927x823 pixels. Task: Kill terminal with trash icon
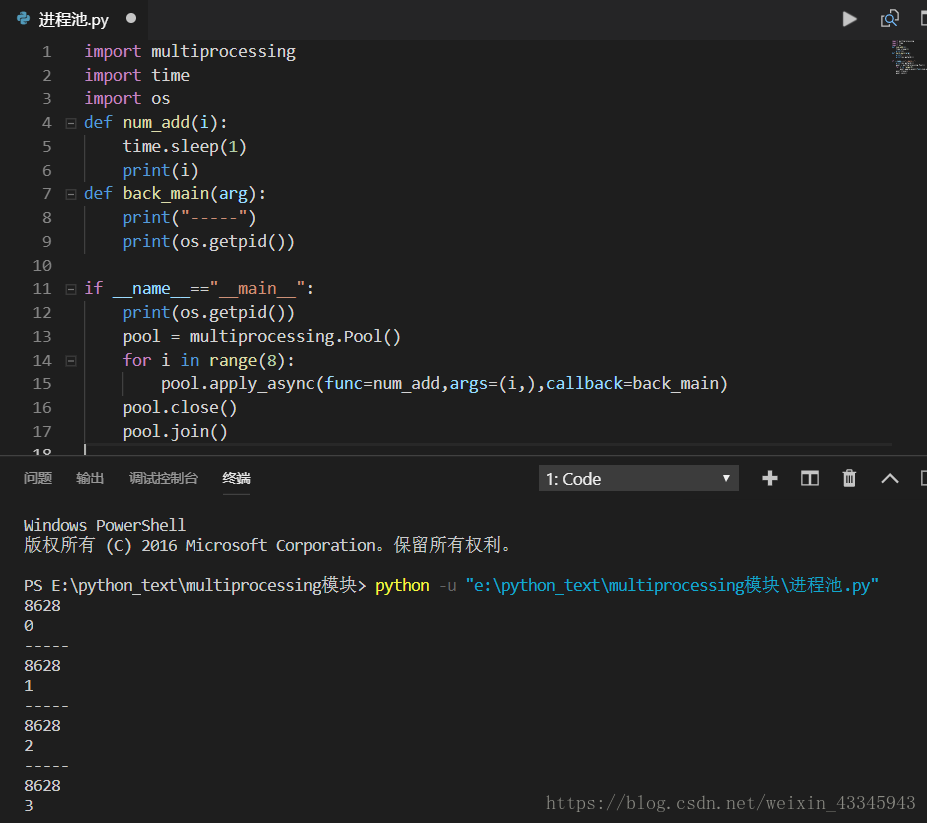(849, 478)
